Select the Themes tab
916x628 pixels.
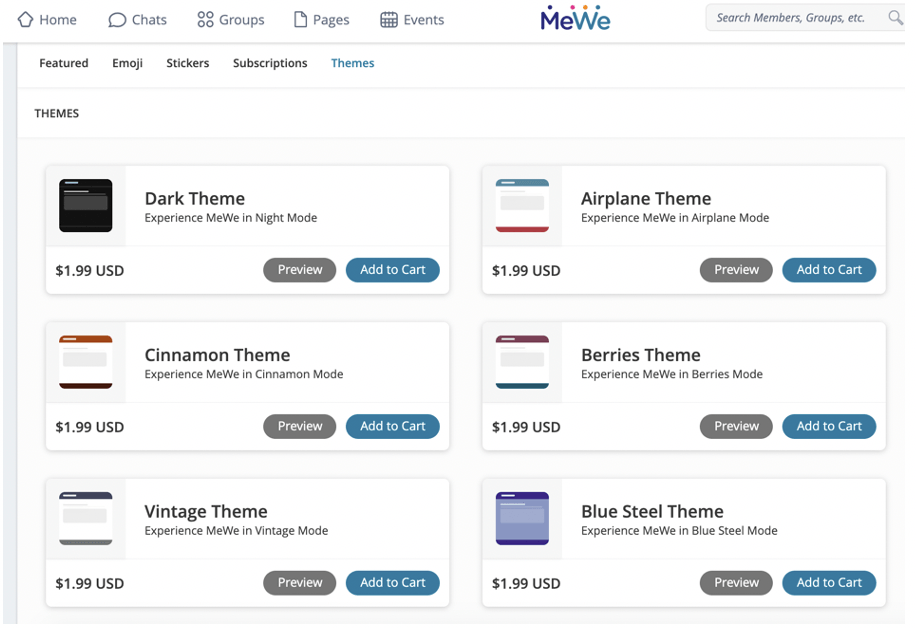(x=353, y=63)
